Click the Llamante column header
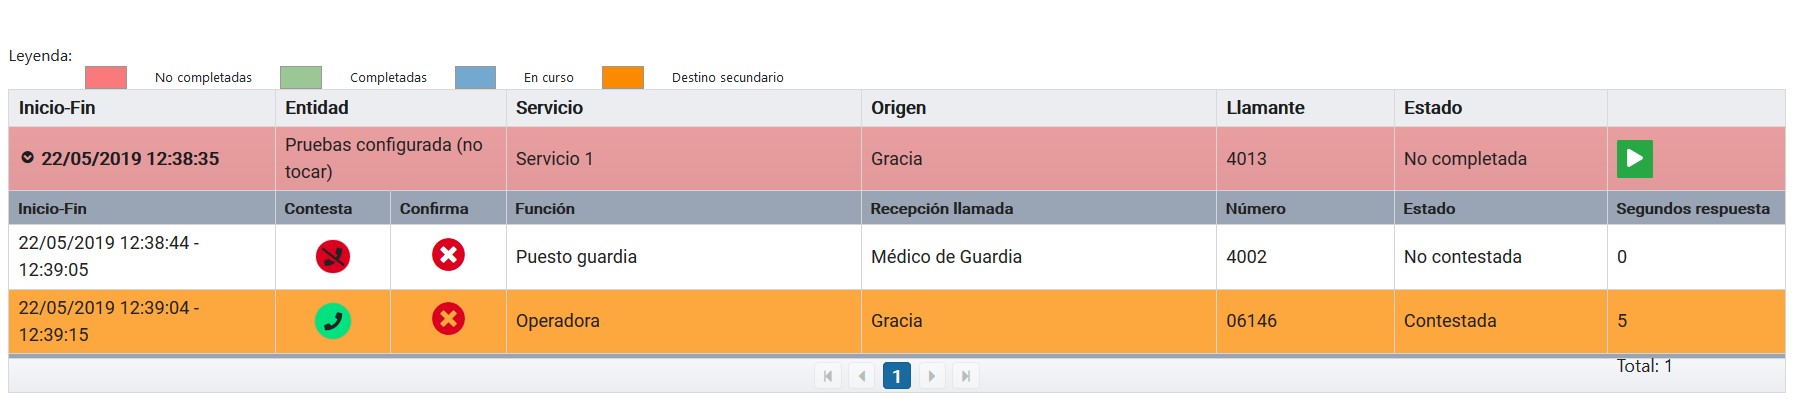Screen dimensions: 1806x399 tap(1265, 108)
